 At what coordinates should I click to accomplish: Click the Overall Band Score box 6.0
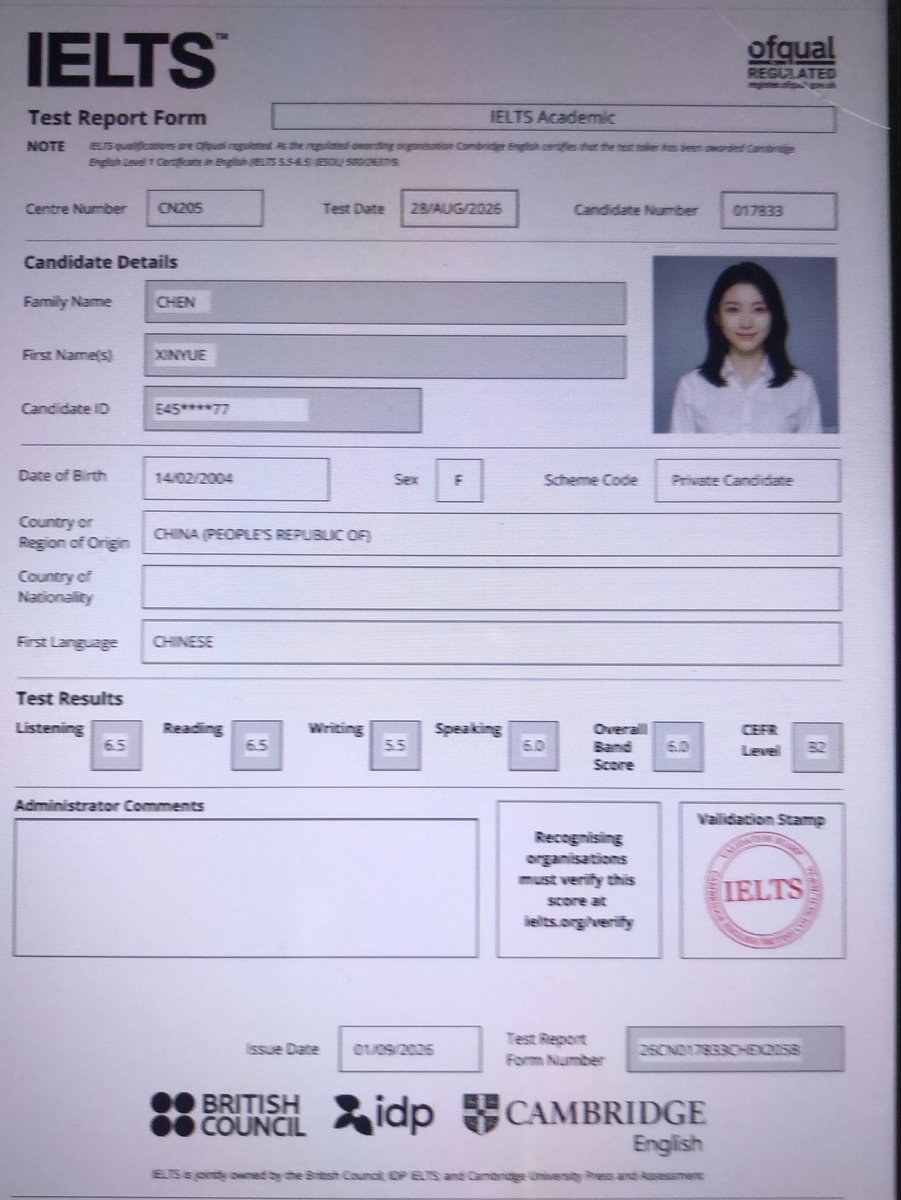[678, 747]
